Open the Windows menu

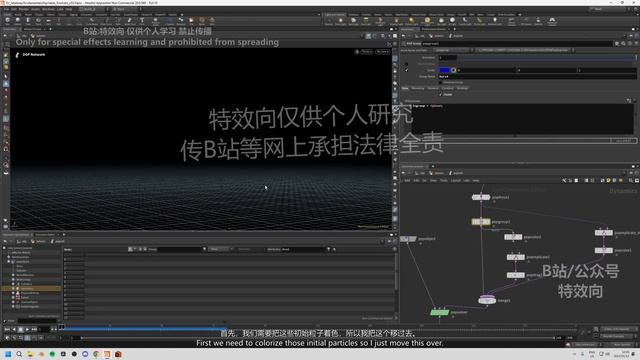[x=48, y=9]
